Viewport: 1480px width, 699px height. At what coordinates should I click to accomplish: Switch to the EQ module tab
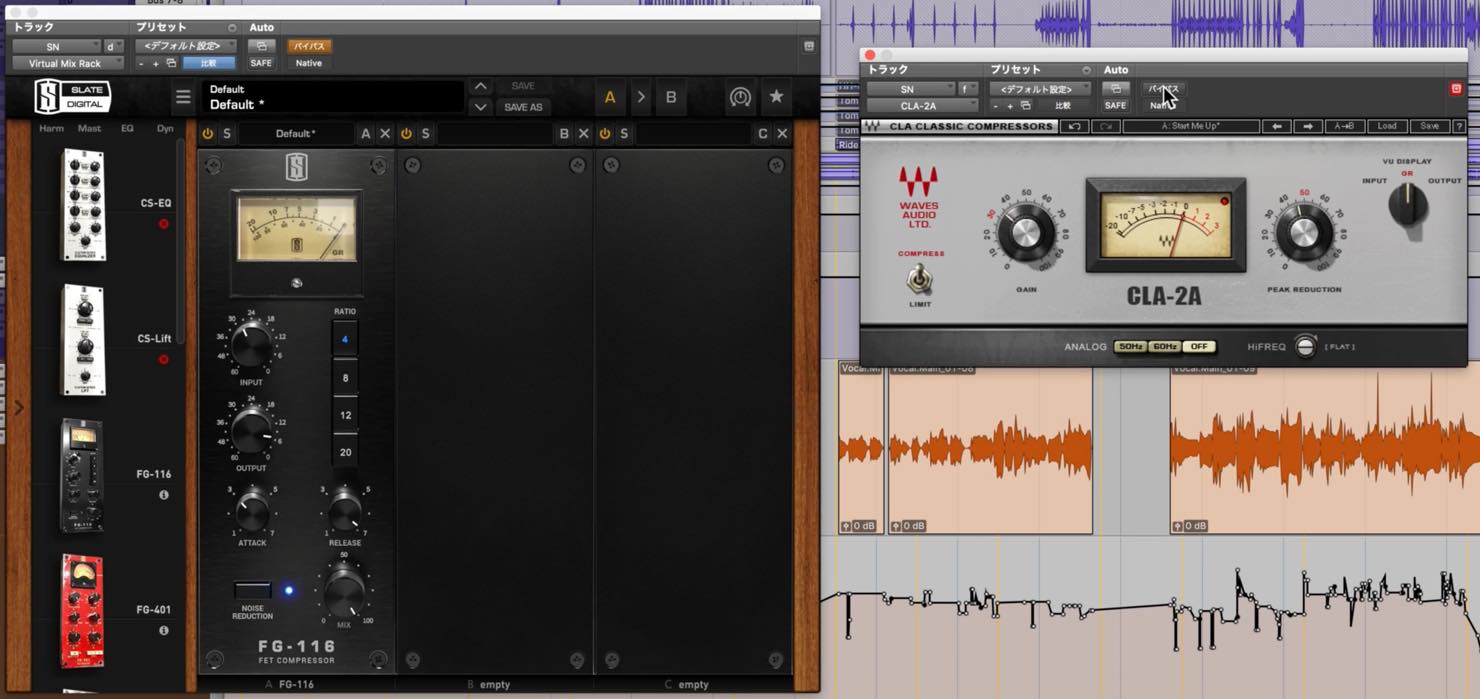pyautogui.click(x=127, y=128)
